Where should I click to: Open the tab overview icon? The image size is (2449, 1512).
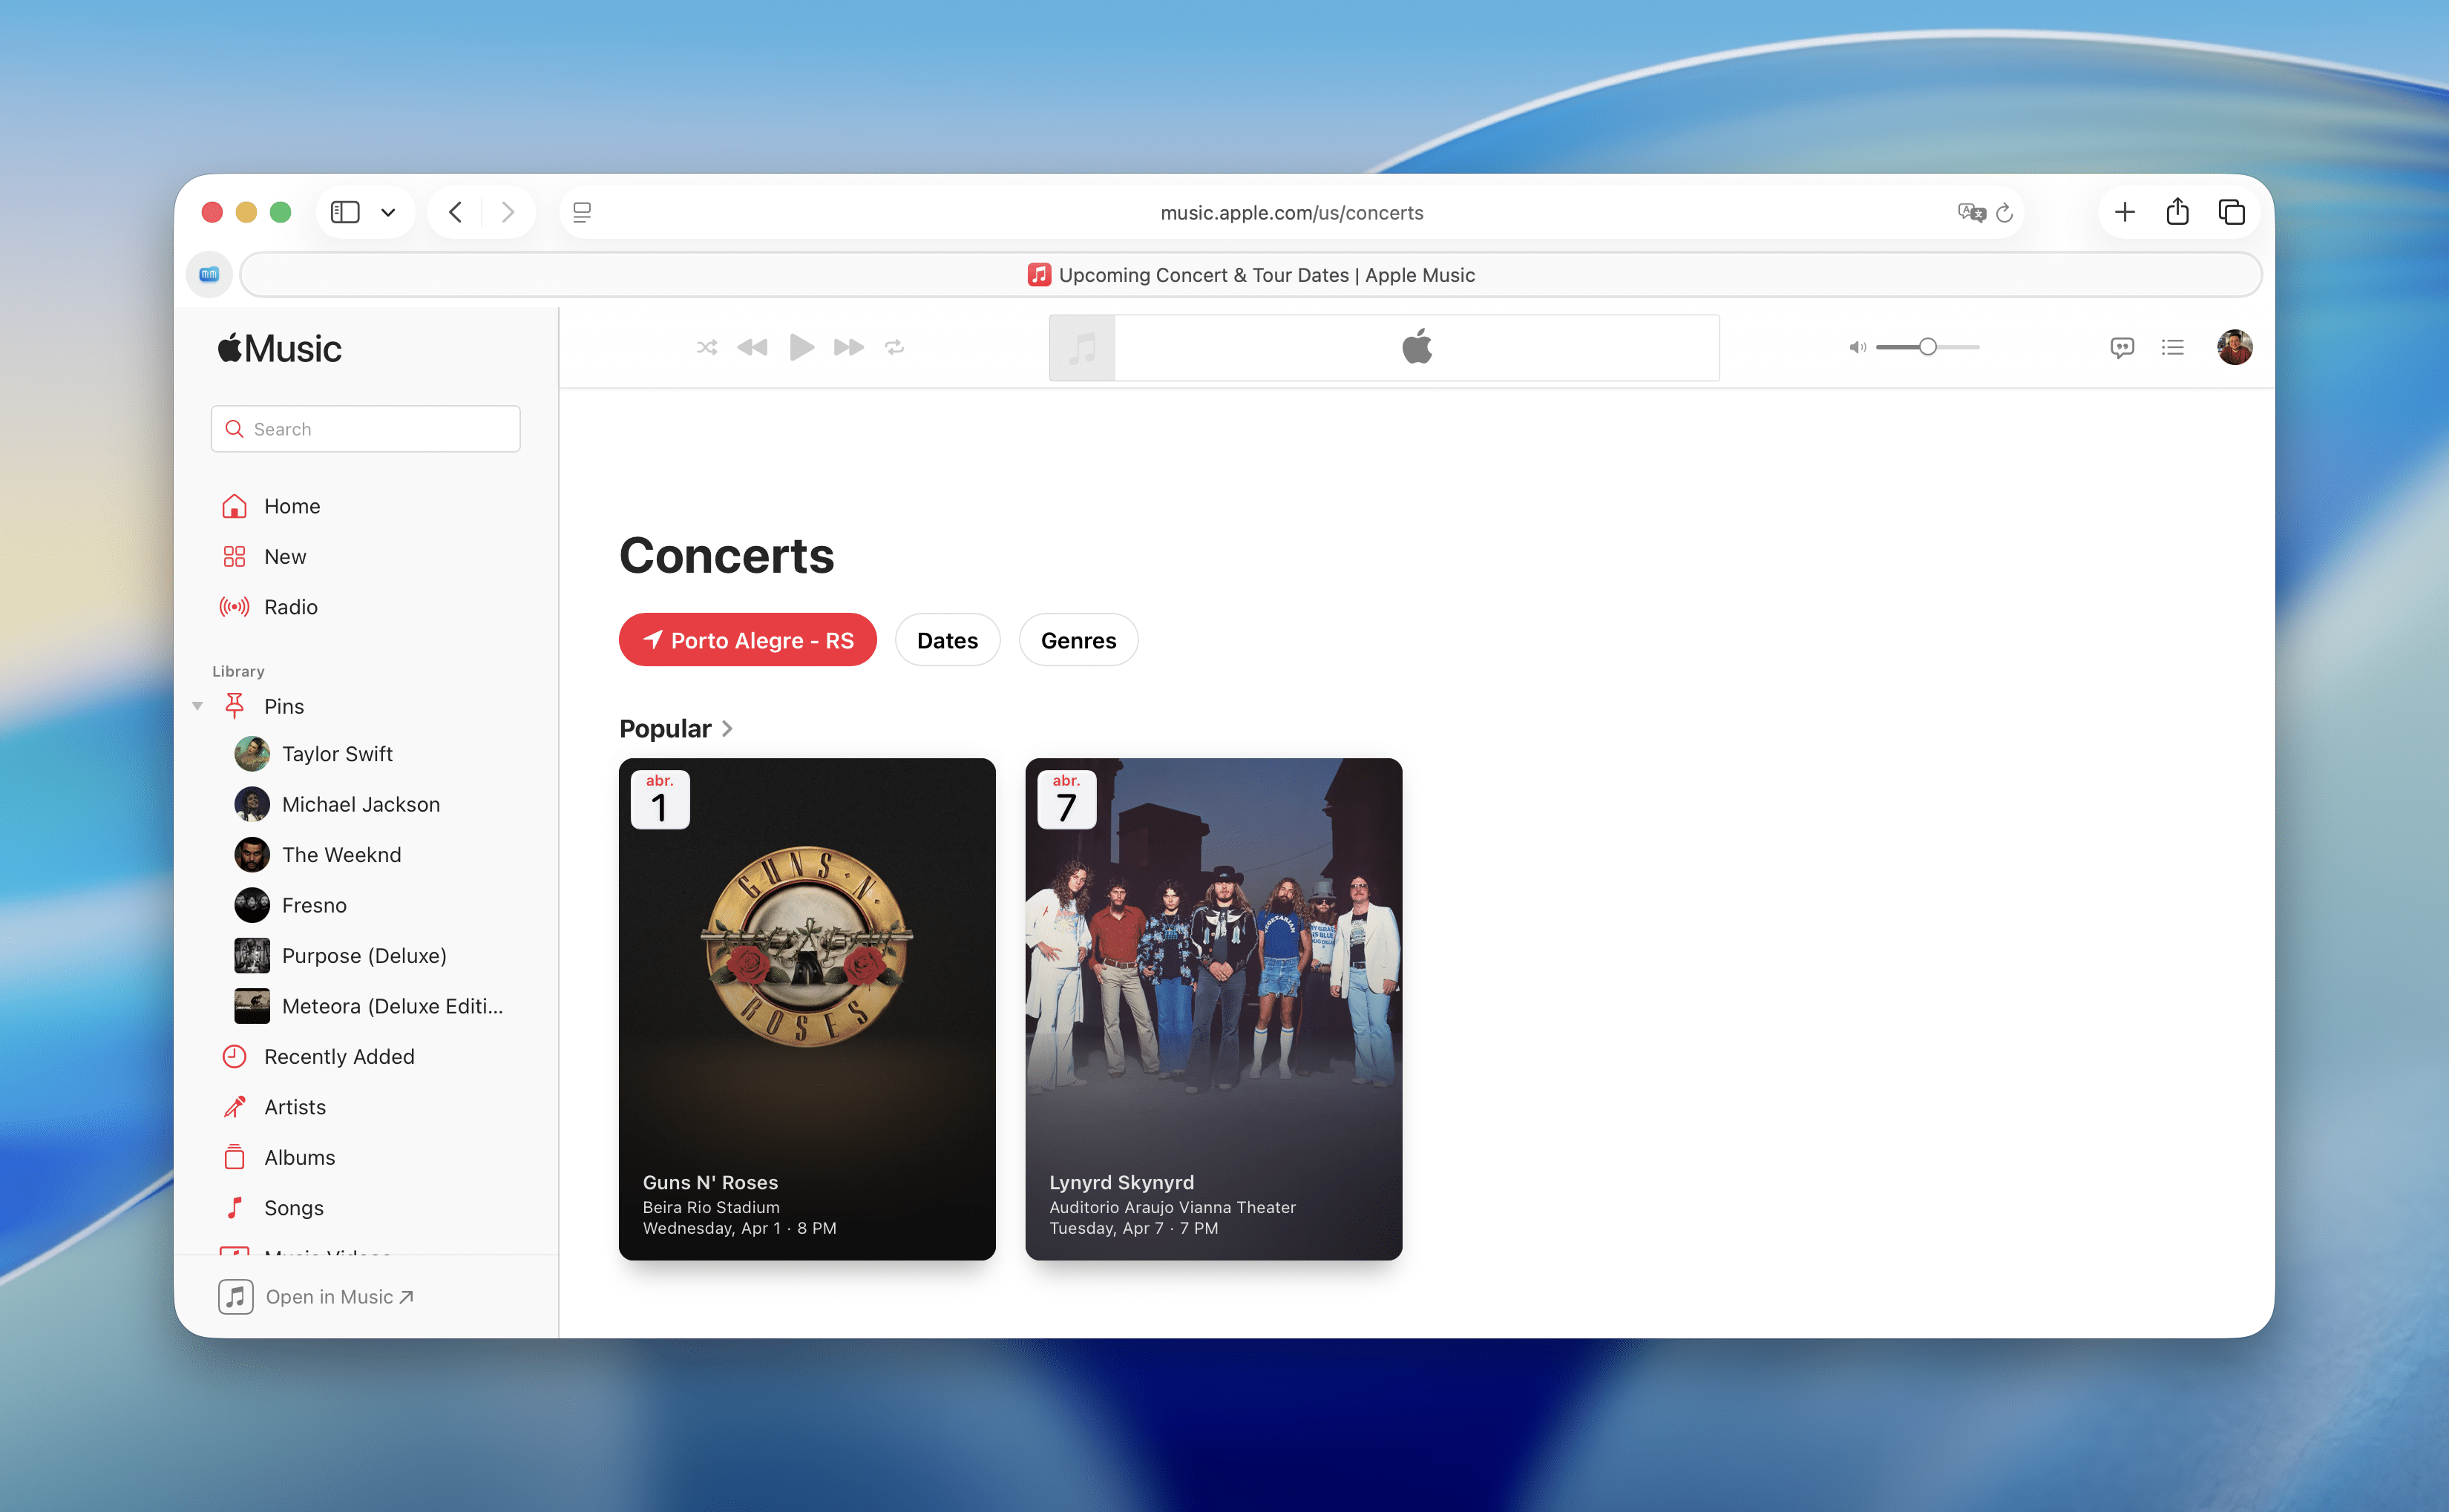pos(2231,212)
